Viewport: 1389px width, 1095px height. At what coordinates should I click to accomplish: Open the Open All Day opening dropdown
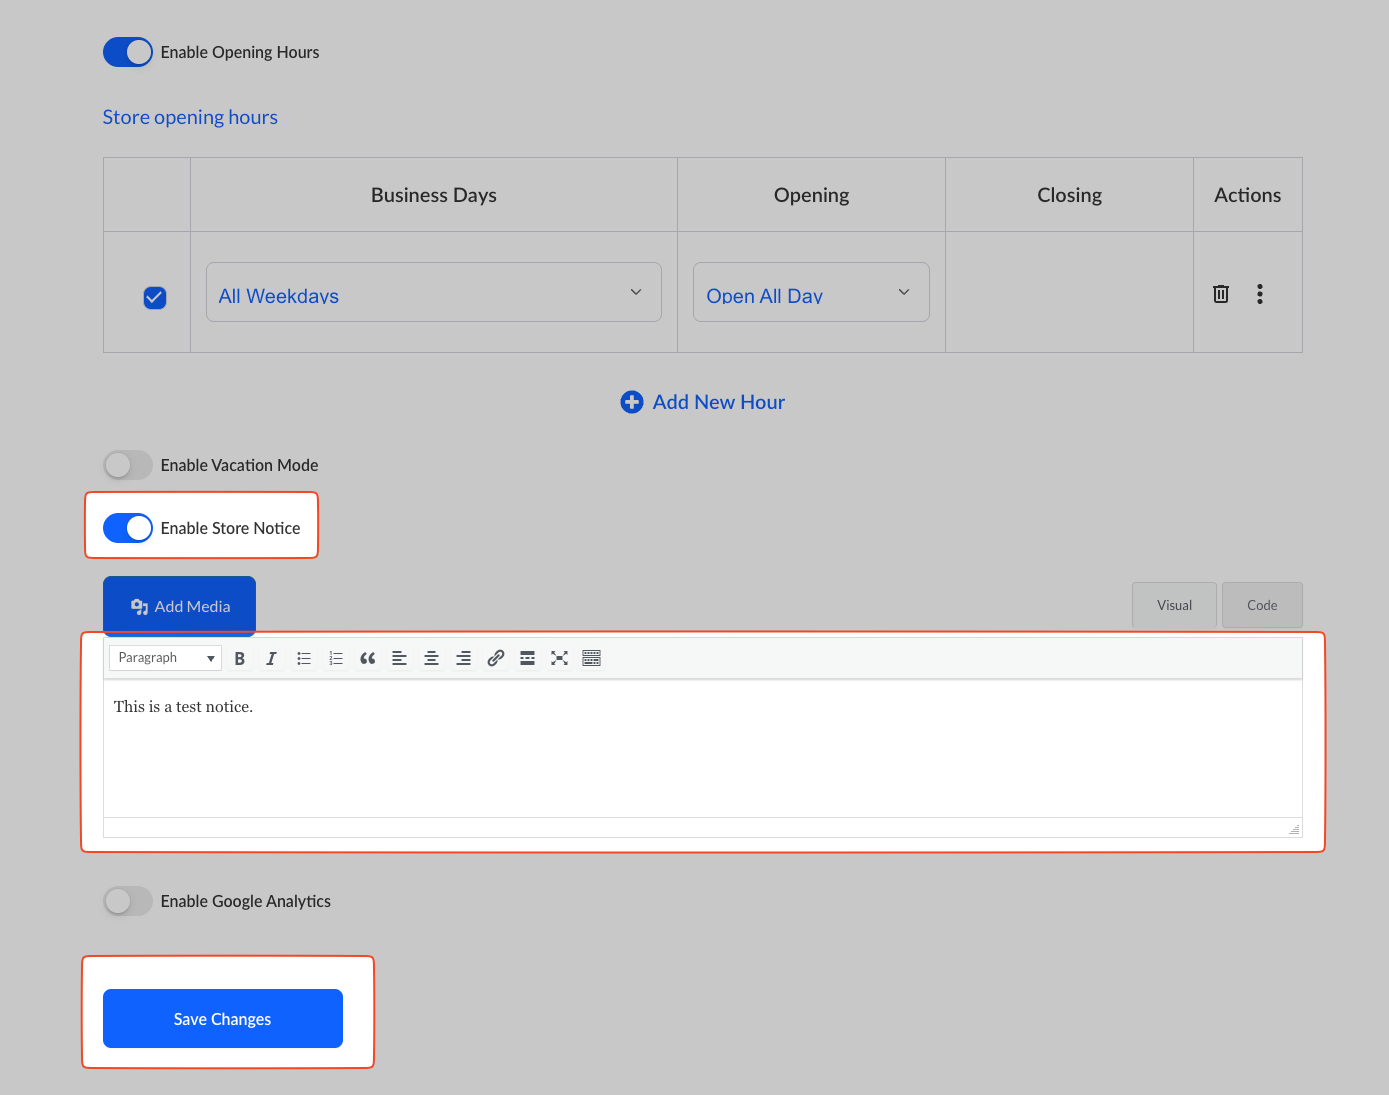click(811, 292)
